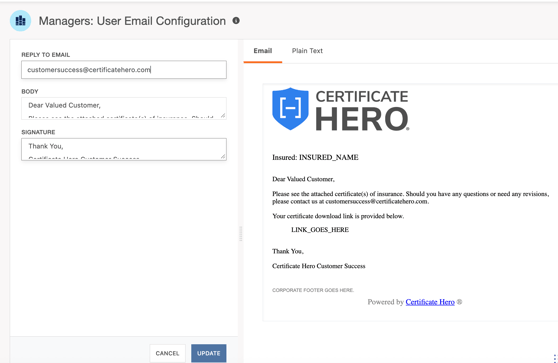Click 'CORPORATE FOOTER GOES HERE.' text
Viewport: 558px width, 363px height.
coord(313,290)
